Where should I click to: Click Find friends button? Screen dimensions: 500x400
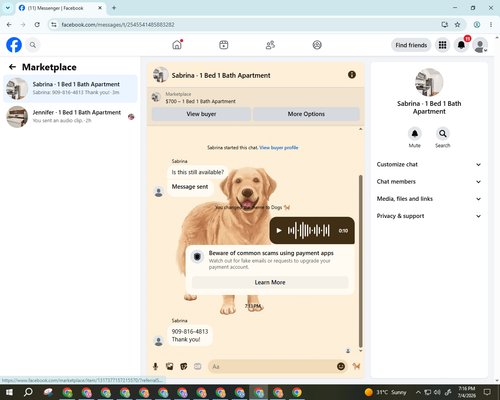pyautogui.click(x=411, y=45)
